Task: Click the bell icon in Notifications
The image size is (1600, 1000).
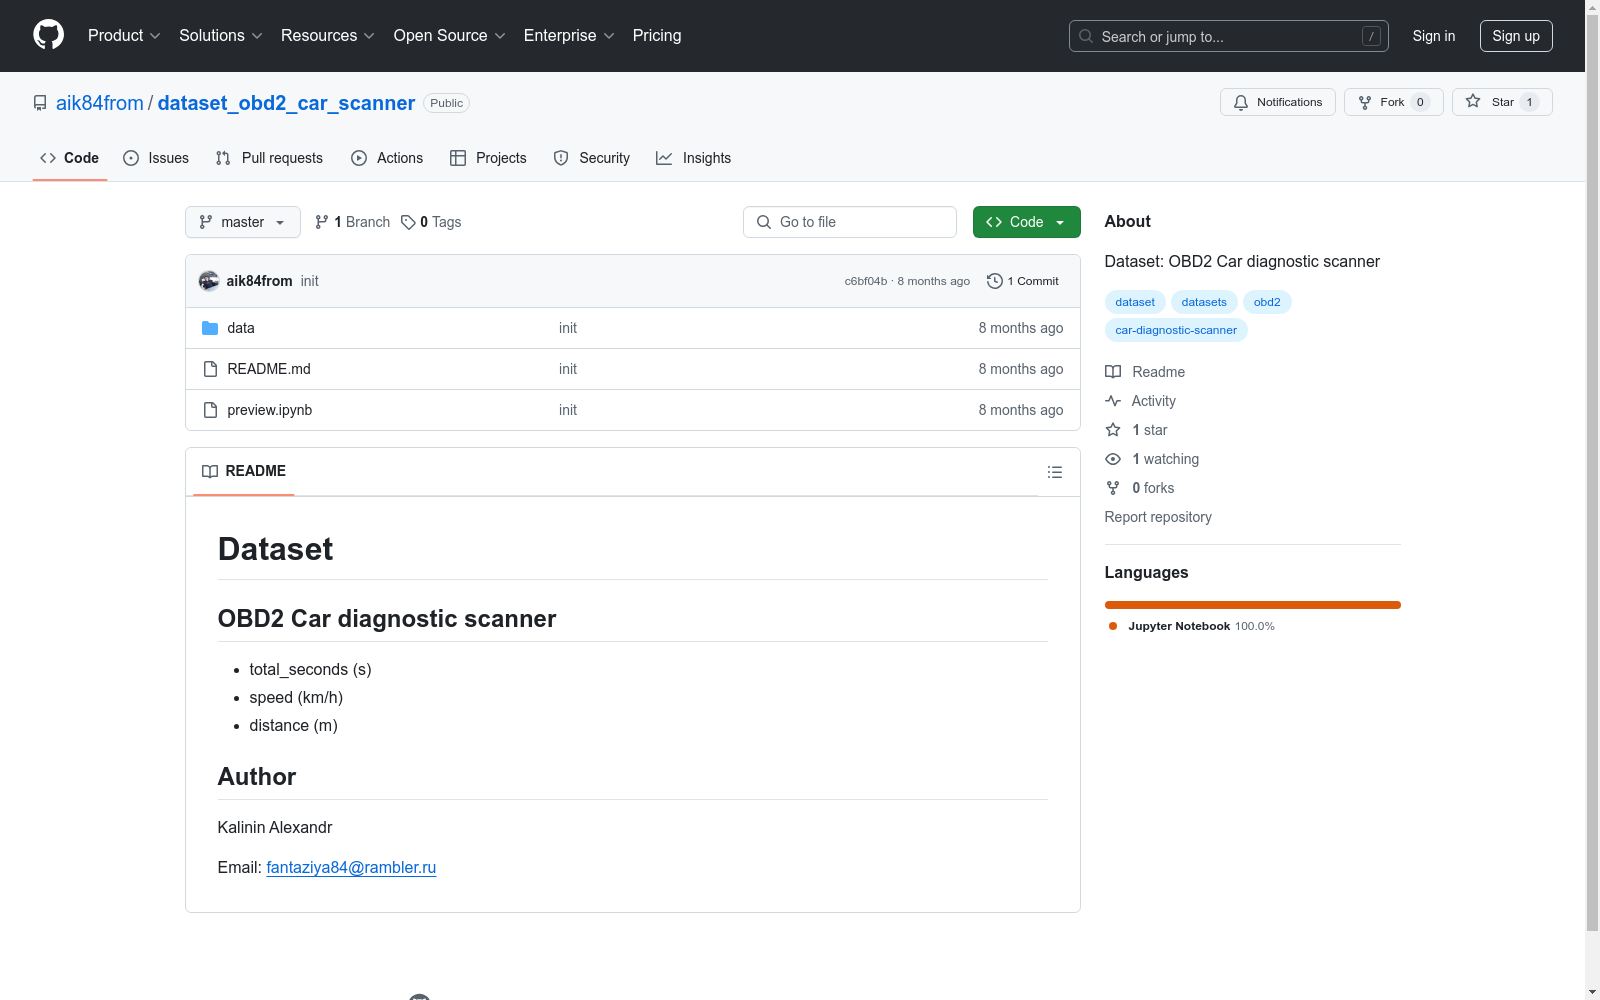Action: click(1241, 102)
